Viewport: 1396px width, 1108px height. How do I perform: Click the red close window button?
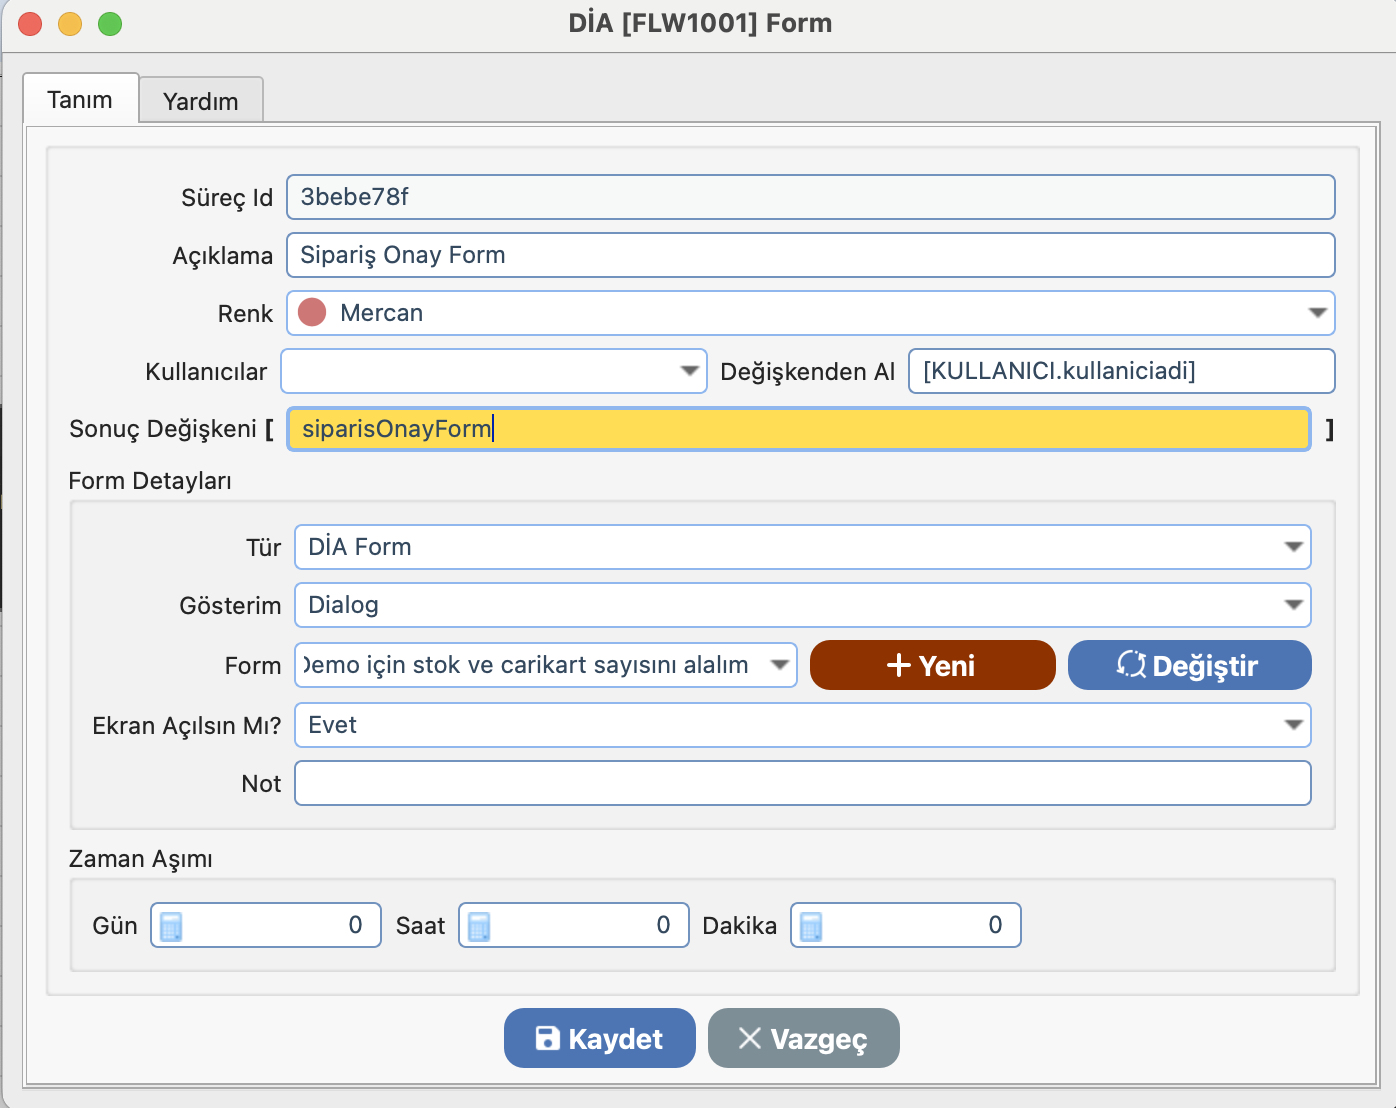click(x=30, y=24)
